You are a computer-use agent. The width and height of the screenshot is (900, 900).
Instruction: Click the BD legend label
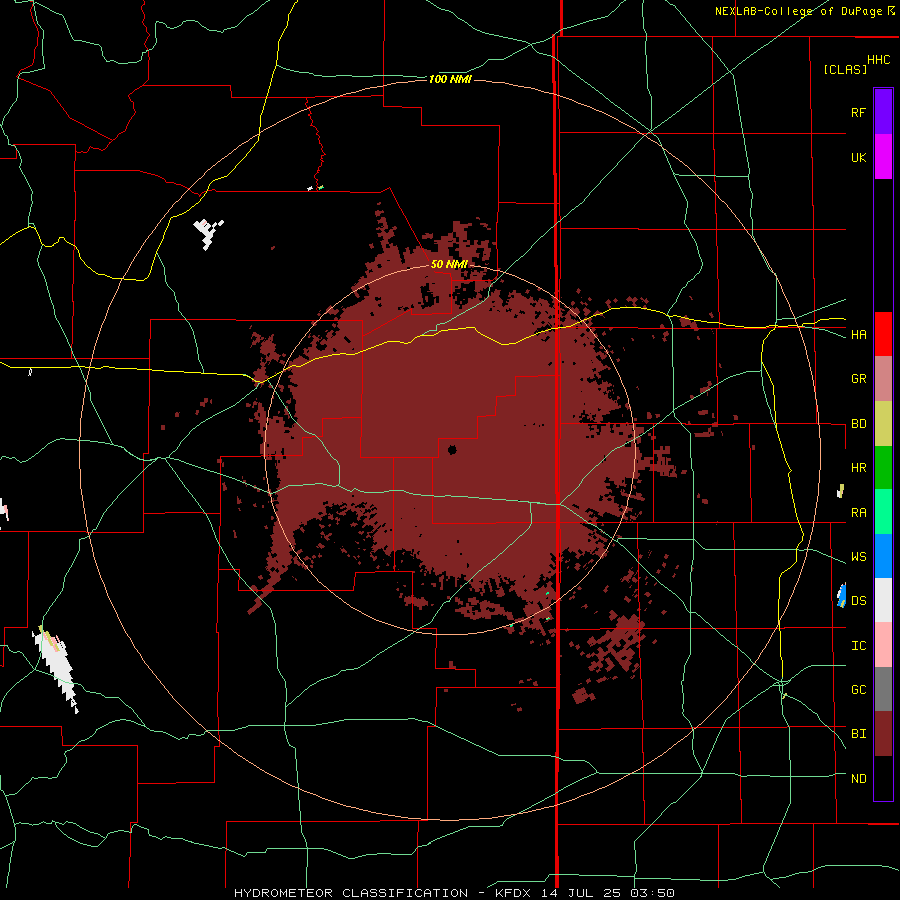[x=858, y=424]
